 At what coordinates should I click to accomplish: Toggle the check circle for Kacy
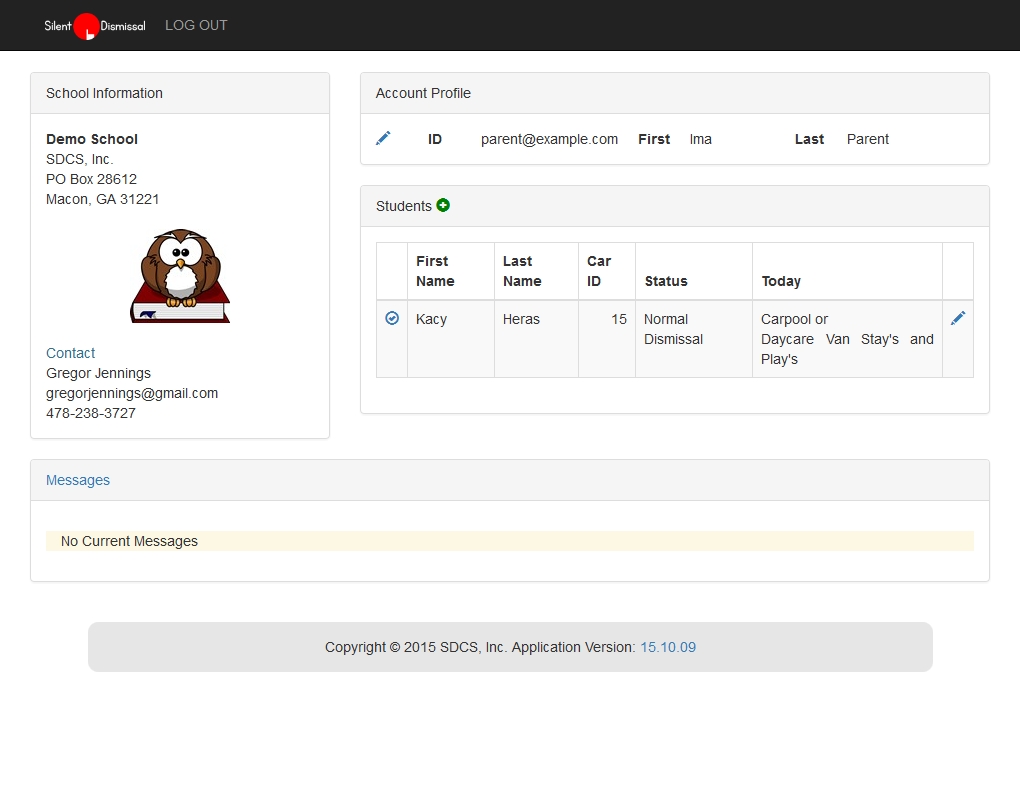tap(392, 318)
